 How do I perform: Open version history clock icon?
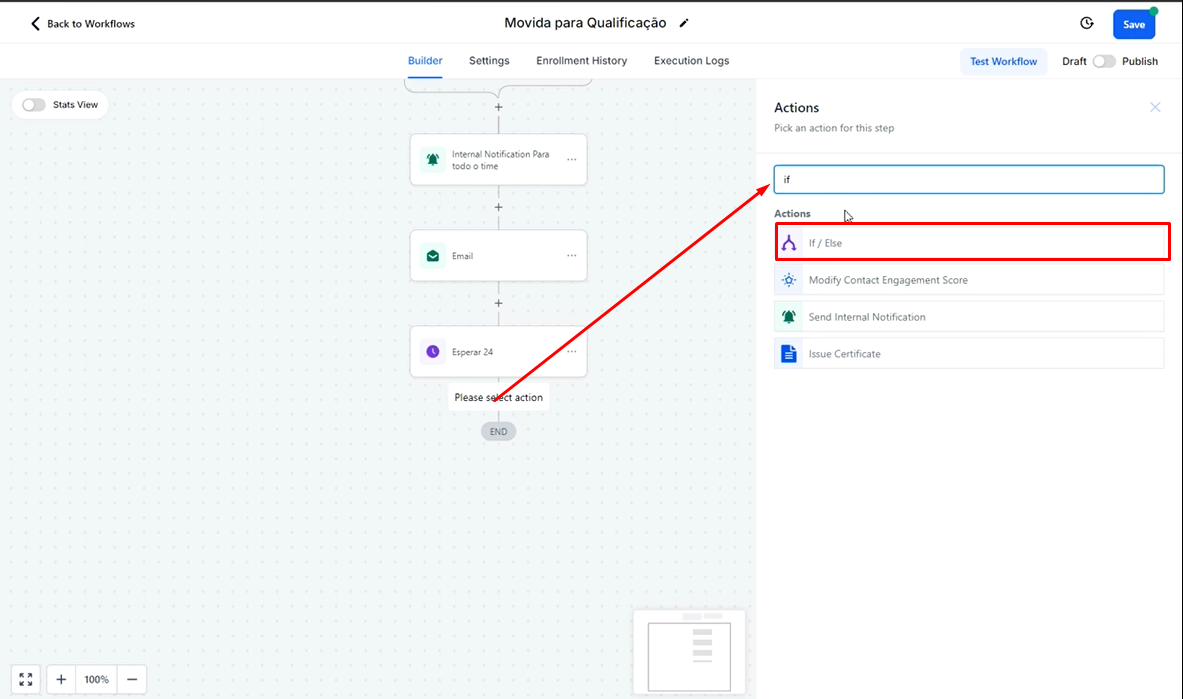1087,24
